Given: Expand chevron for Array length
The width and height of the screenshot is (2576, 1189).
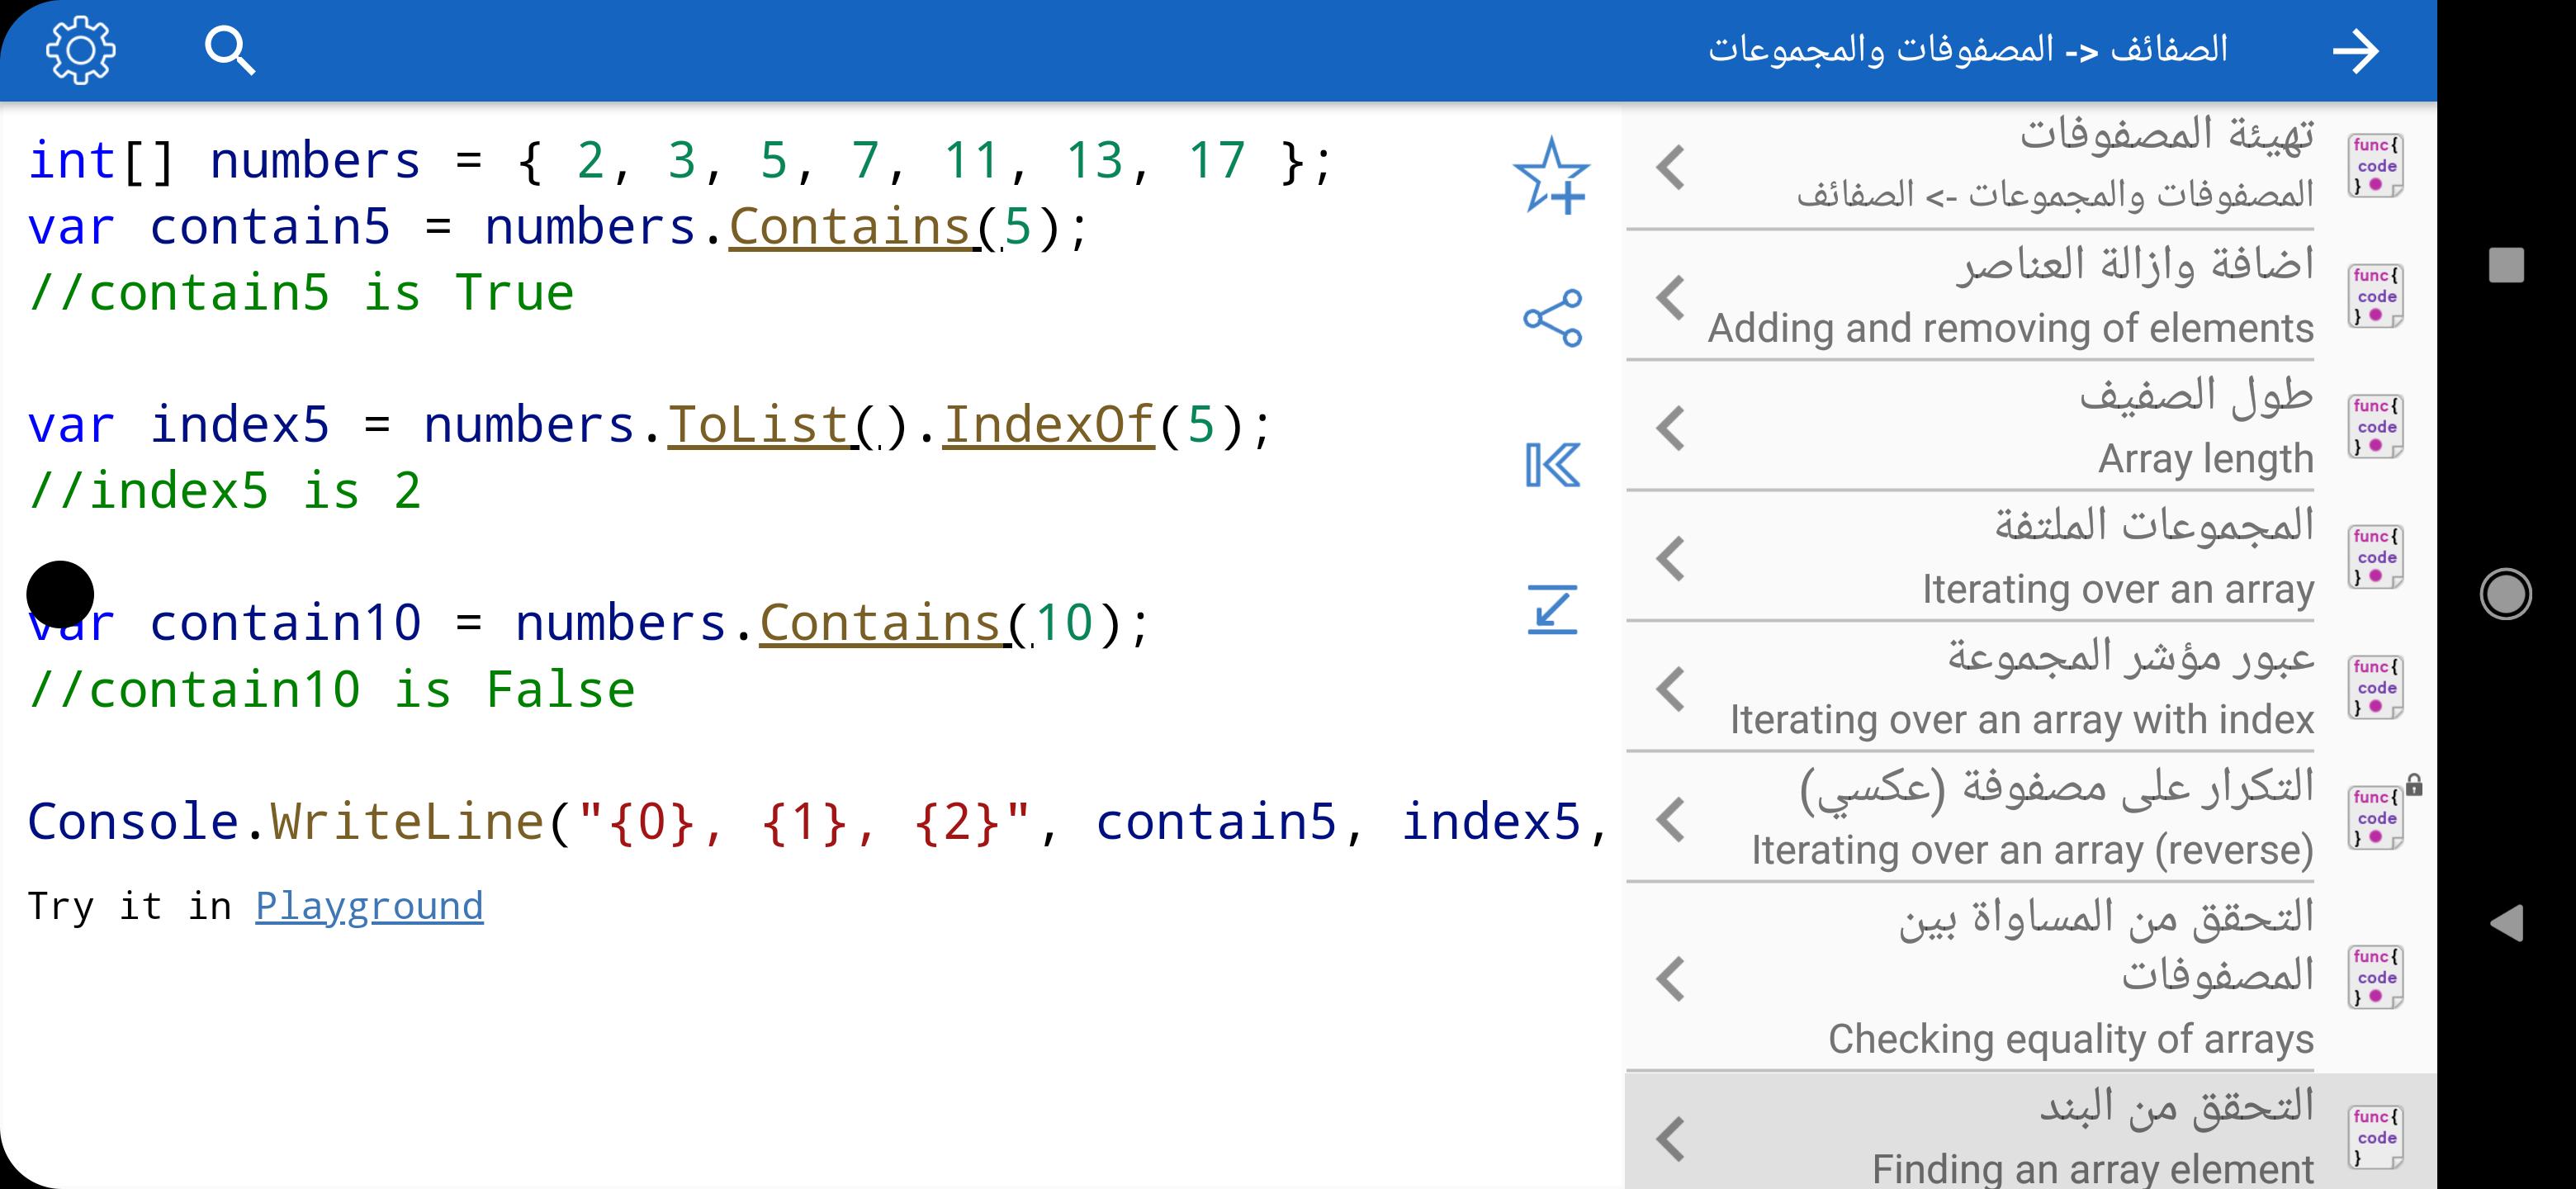Looking at the screenshot, I should pyautogui.click(x=1671, y=428).
